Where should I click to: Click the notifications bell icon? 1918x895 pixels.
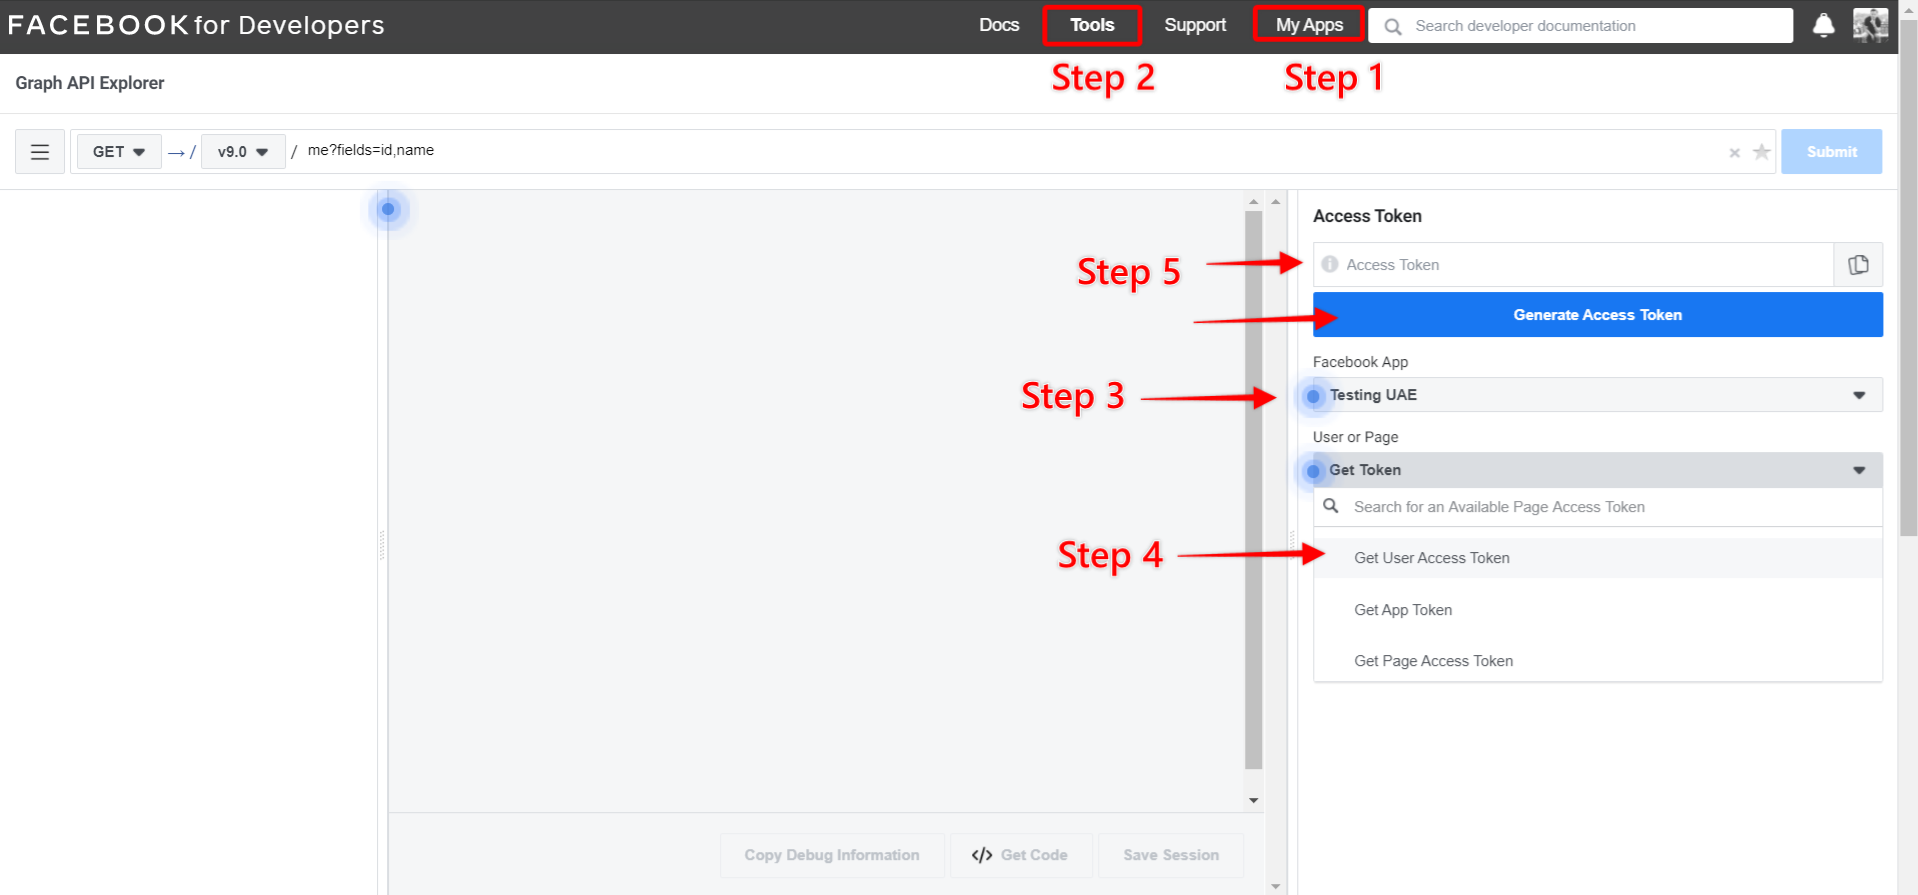coord(1823,25)
